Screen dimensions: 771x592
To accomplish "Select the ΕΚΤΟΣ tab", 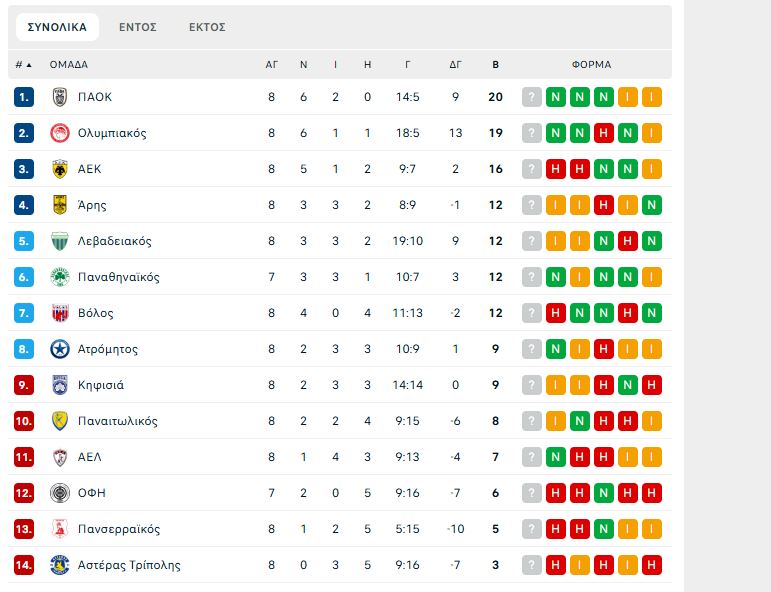I will click(207, 27).
